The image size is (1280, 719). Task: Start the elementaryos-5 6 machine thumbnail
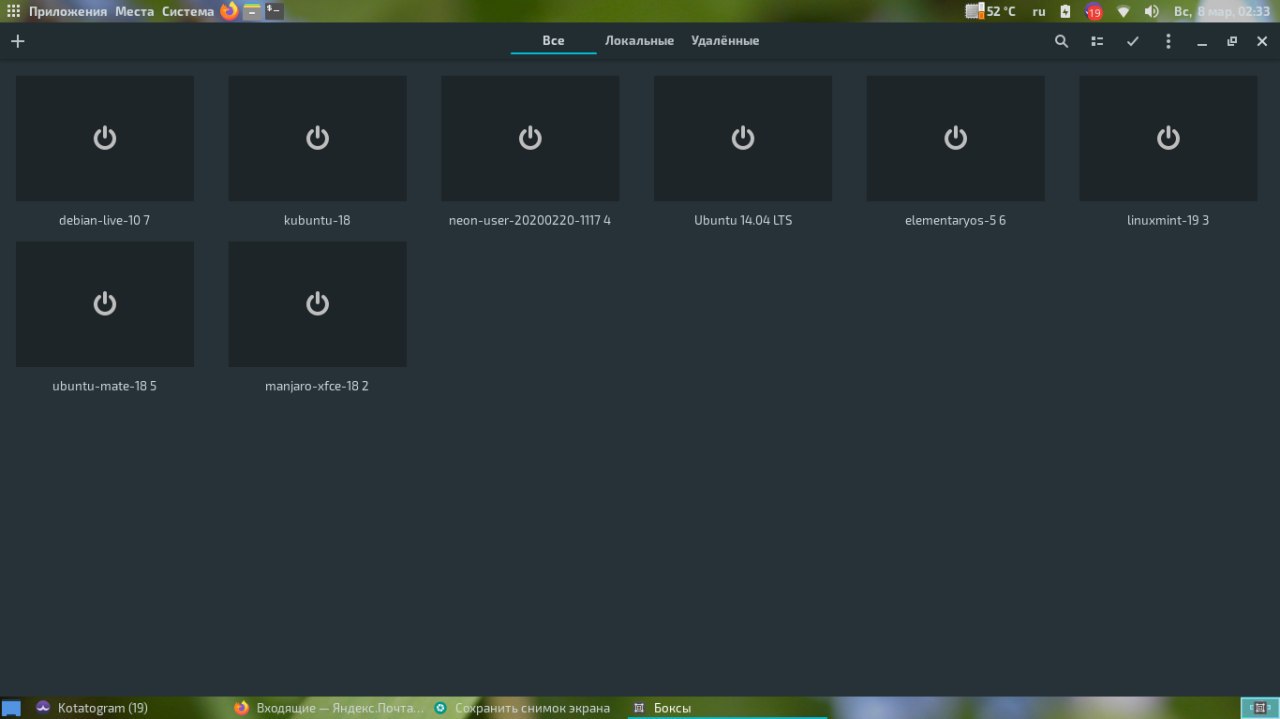tap(955, 138)
